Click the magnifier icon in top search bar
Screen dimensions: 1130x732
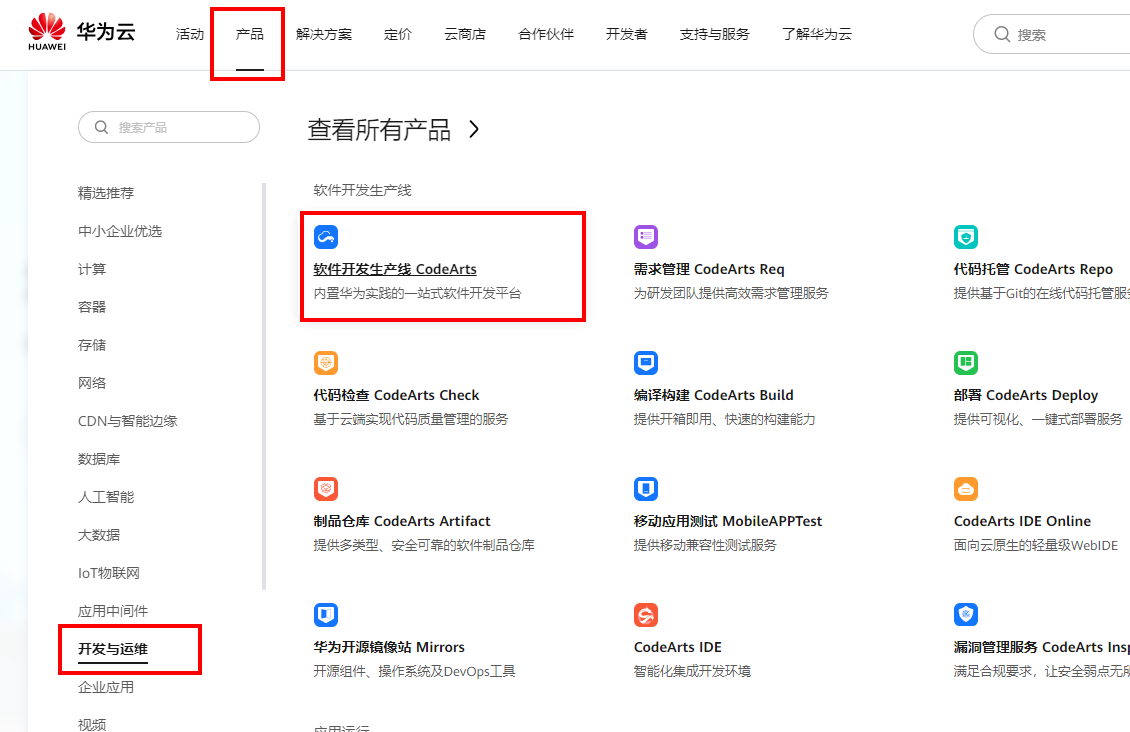1002,34
